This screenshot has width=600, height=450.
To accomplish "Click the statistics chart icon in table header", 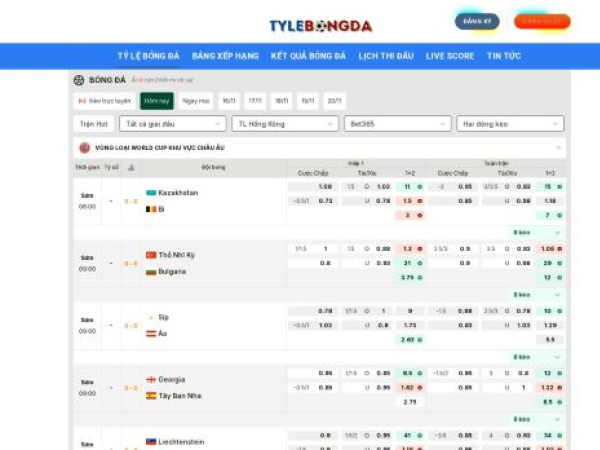I will point(131,167).
